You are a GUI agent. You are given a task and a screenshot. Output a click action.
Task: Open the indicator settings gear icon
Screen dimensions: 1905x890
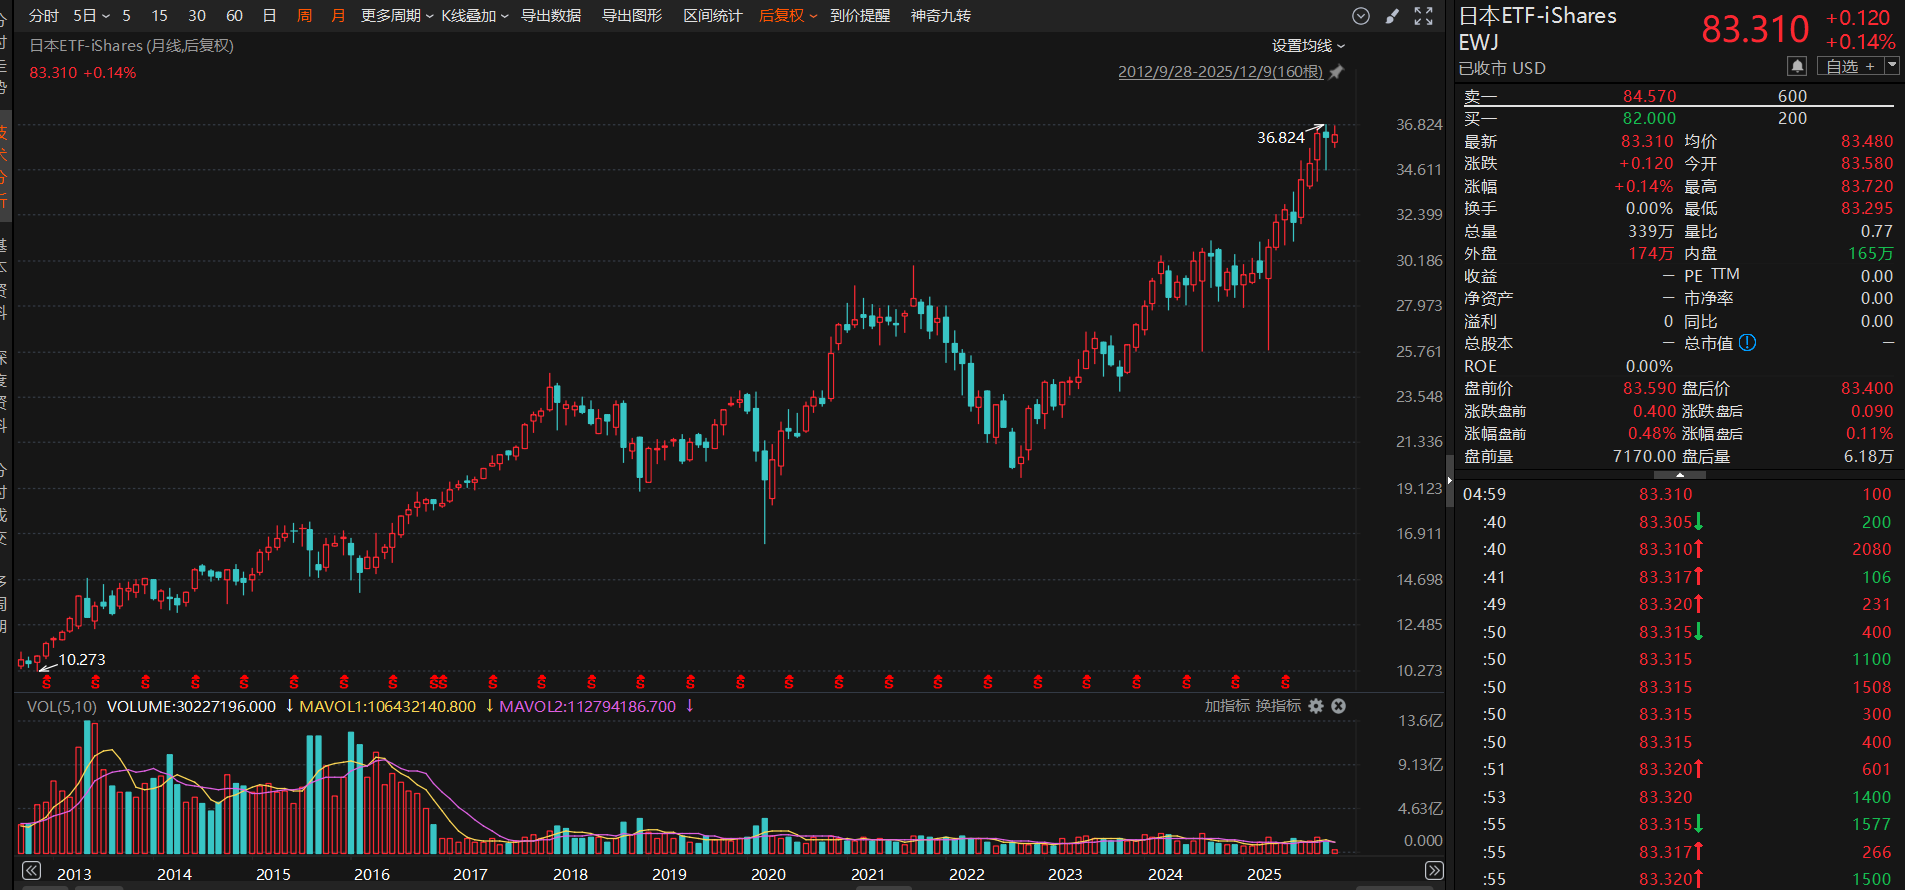tap(1316, 706)
